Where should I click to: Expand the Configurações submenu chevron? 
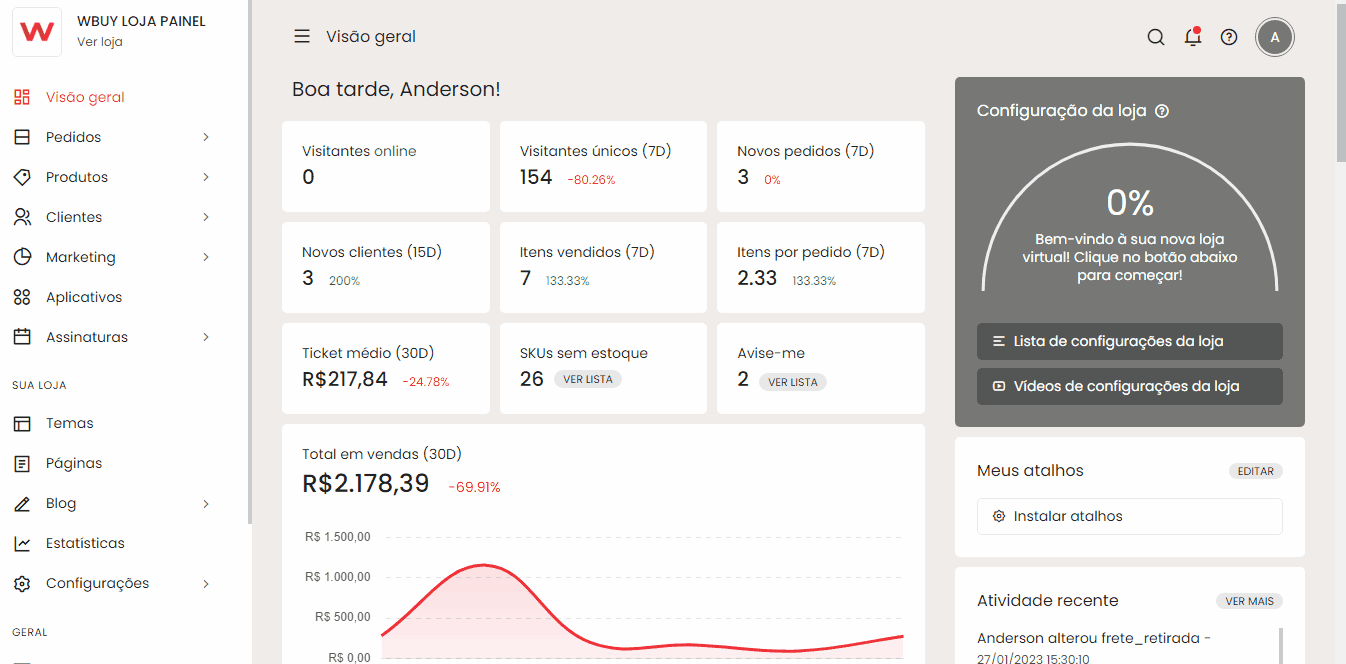click(206, 583)
